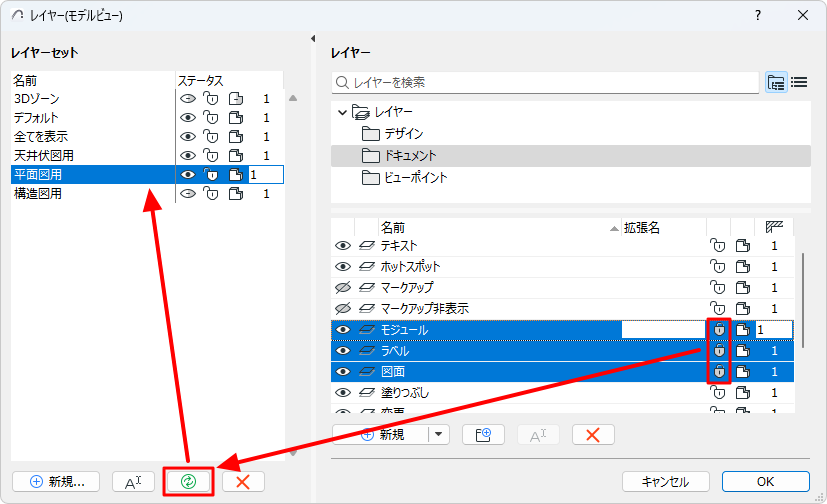Edit the intersection number field of モジュール
The image size is (827, 504).
tap(774, 330)
